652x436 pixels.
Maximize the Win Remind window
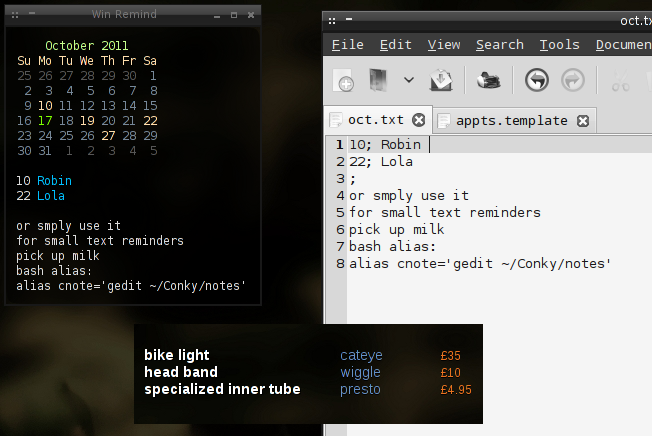coord(234,15)
